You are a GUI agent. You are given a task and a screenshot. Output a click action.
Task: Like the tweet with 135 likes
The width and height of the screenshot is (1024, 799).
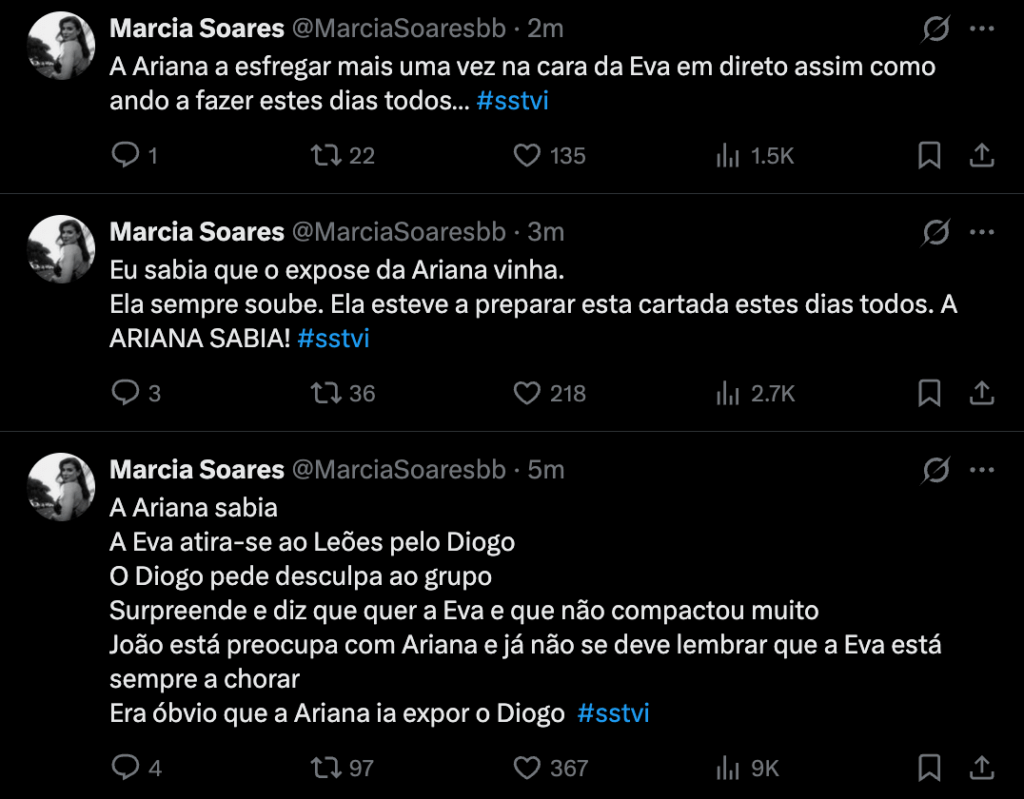(527, 155)
